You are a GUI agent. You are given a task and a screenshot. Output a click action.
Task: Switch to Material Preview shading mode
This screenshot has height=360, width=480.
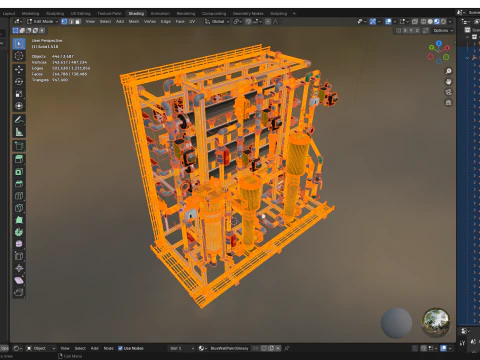pyautogui.click(x=437, y=22)
